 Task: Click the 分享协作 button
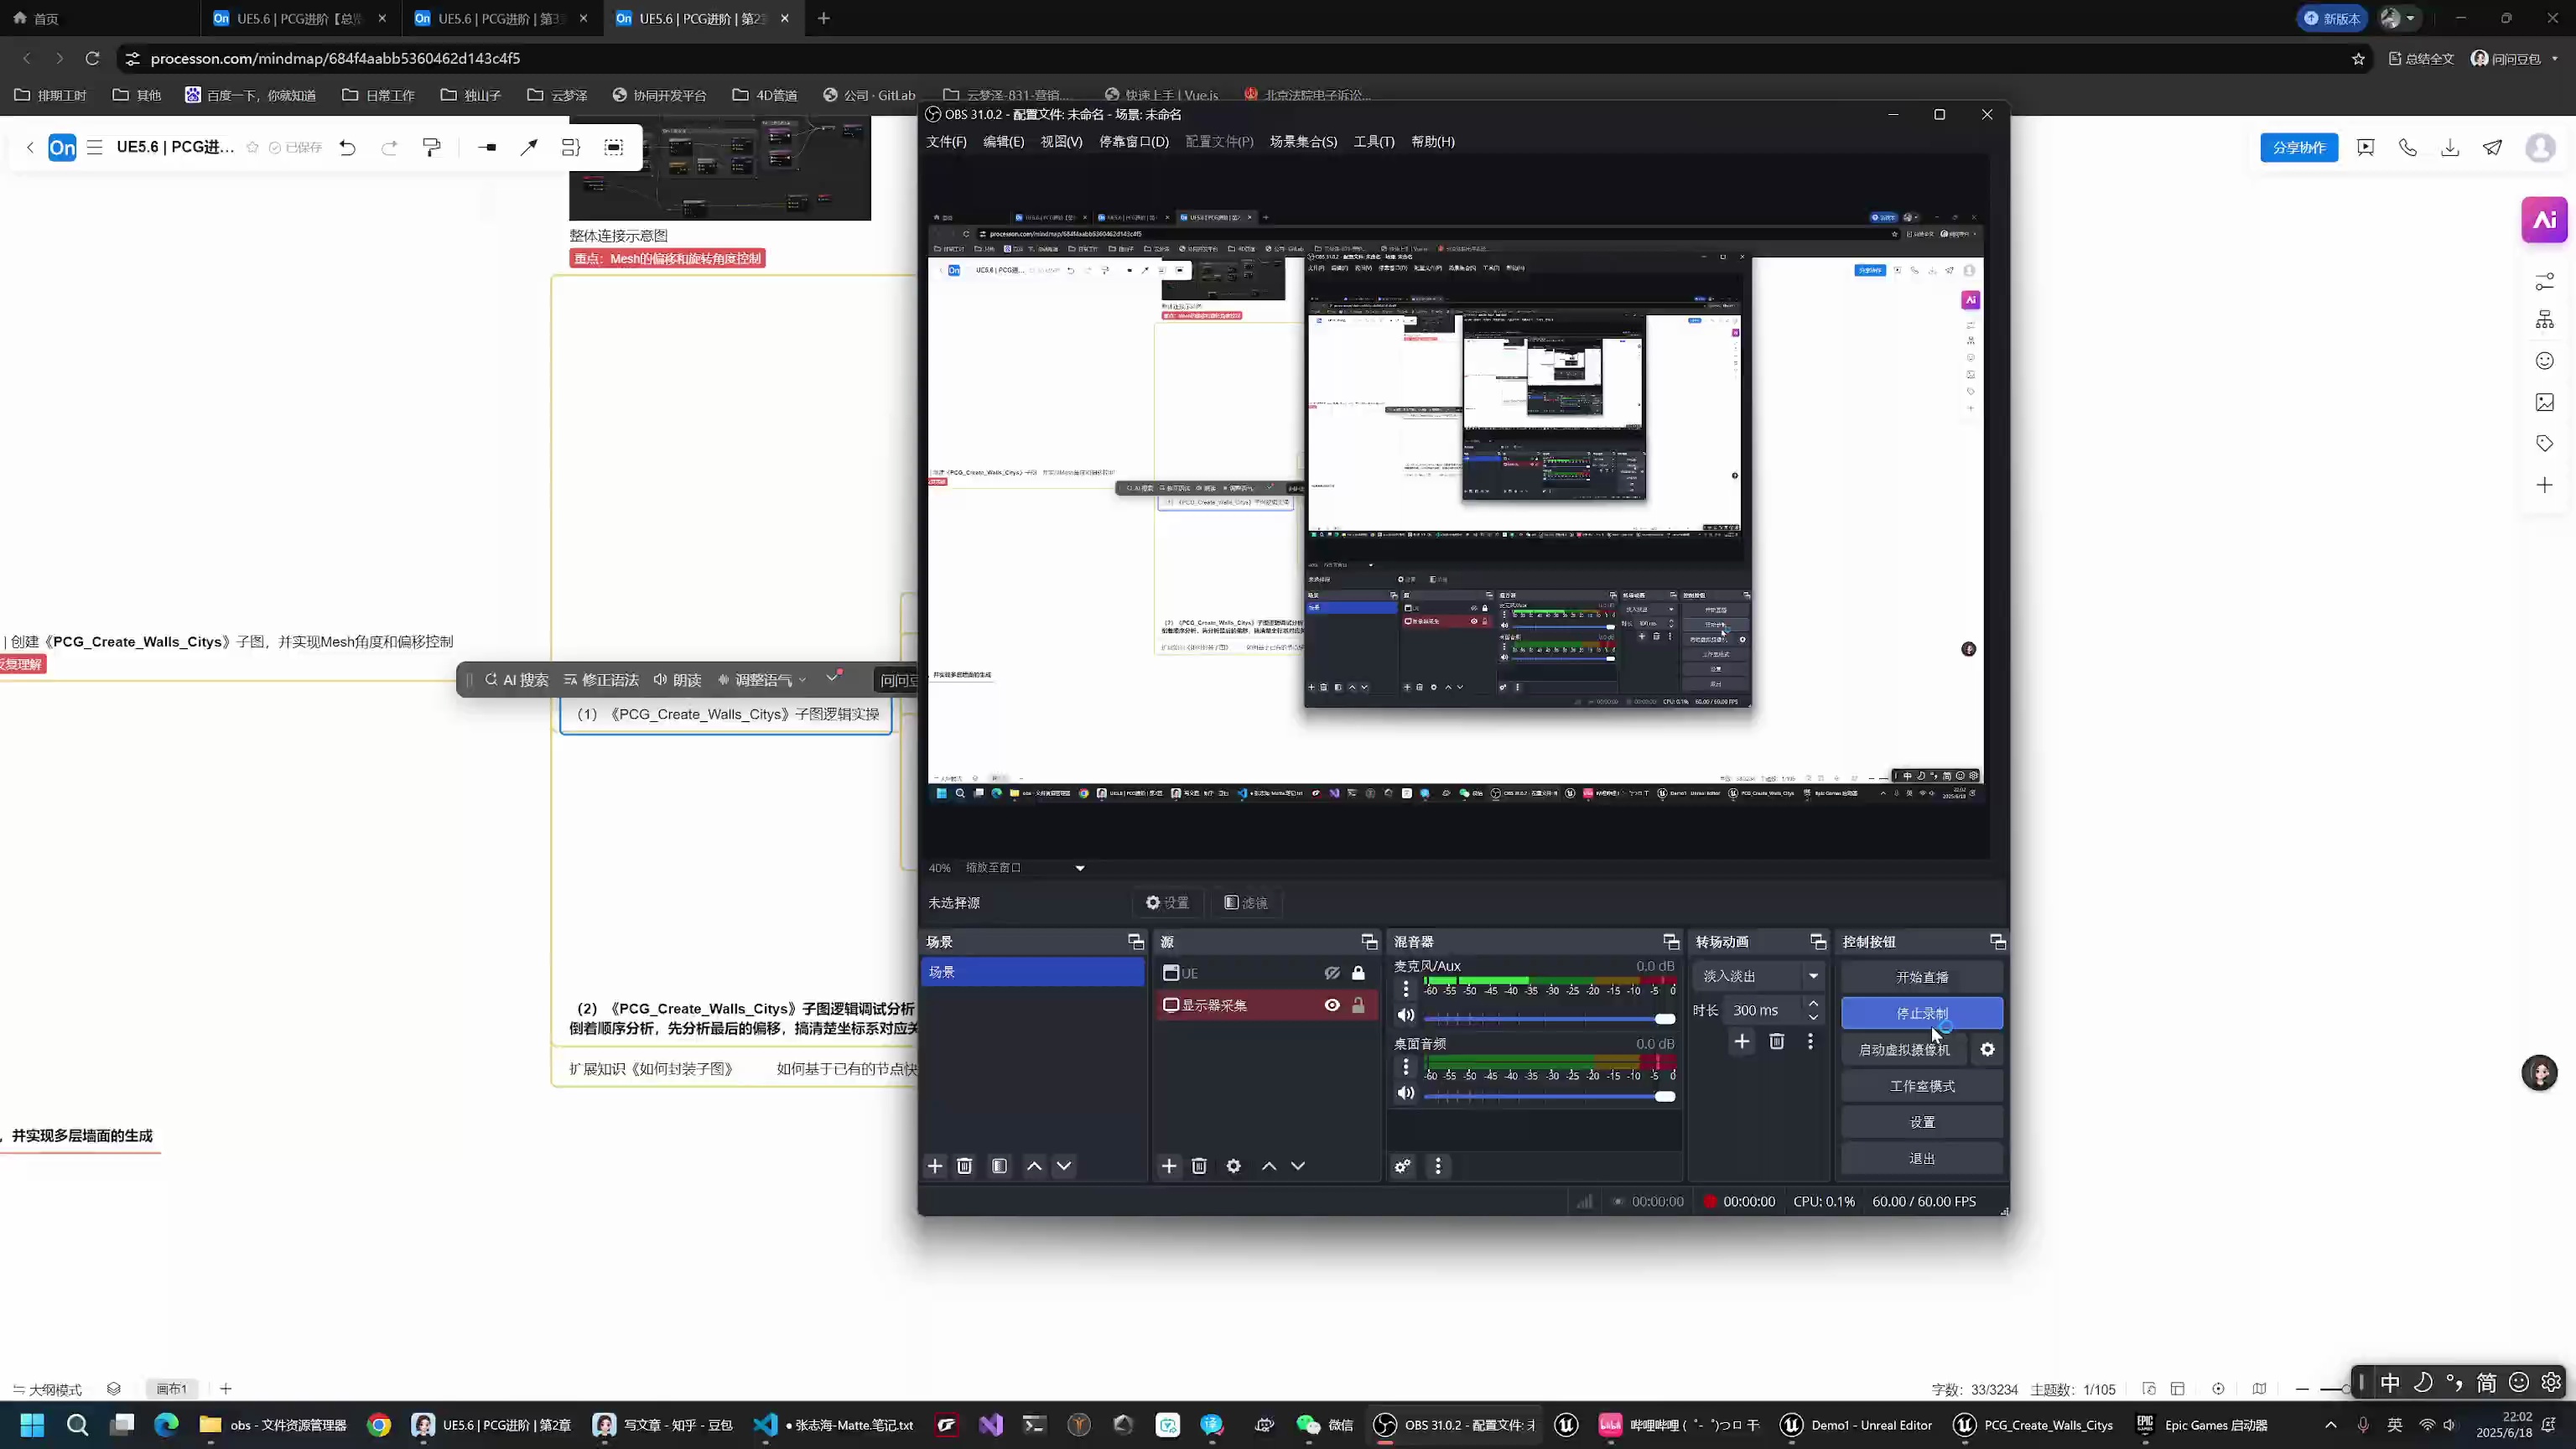(x=2298, y=148)
